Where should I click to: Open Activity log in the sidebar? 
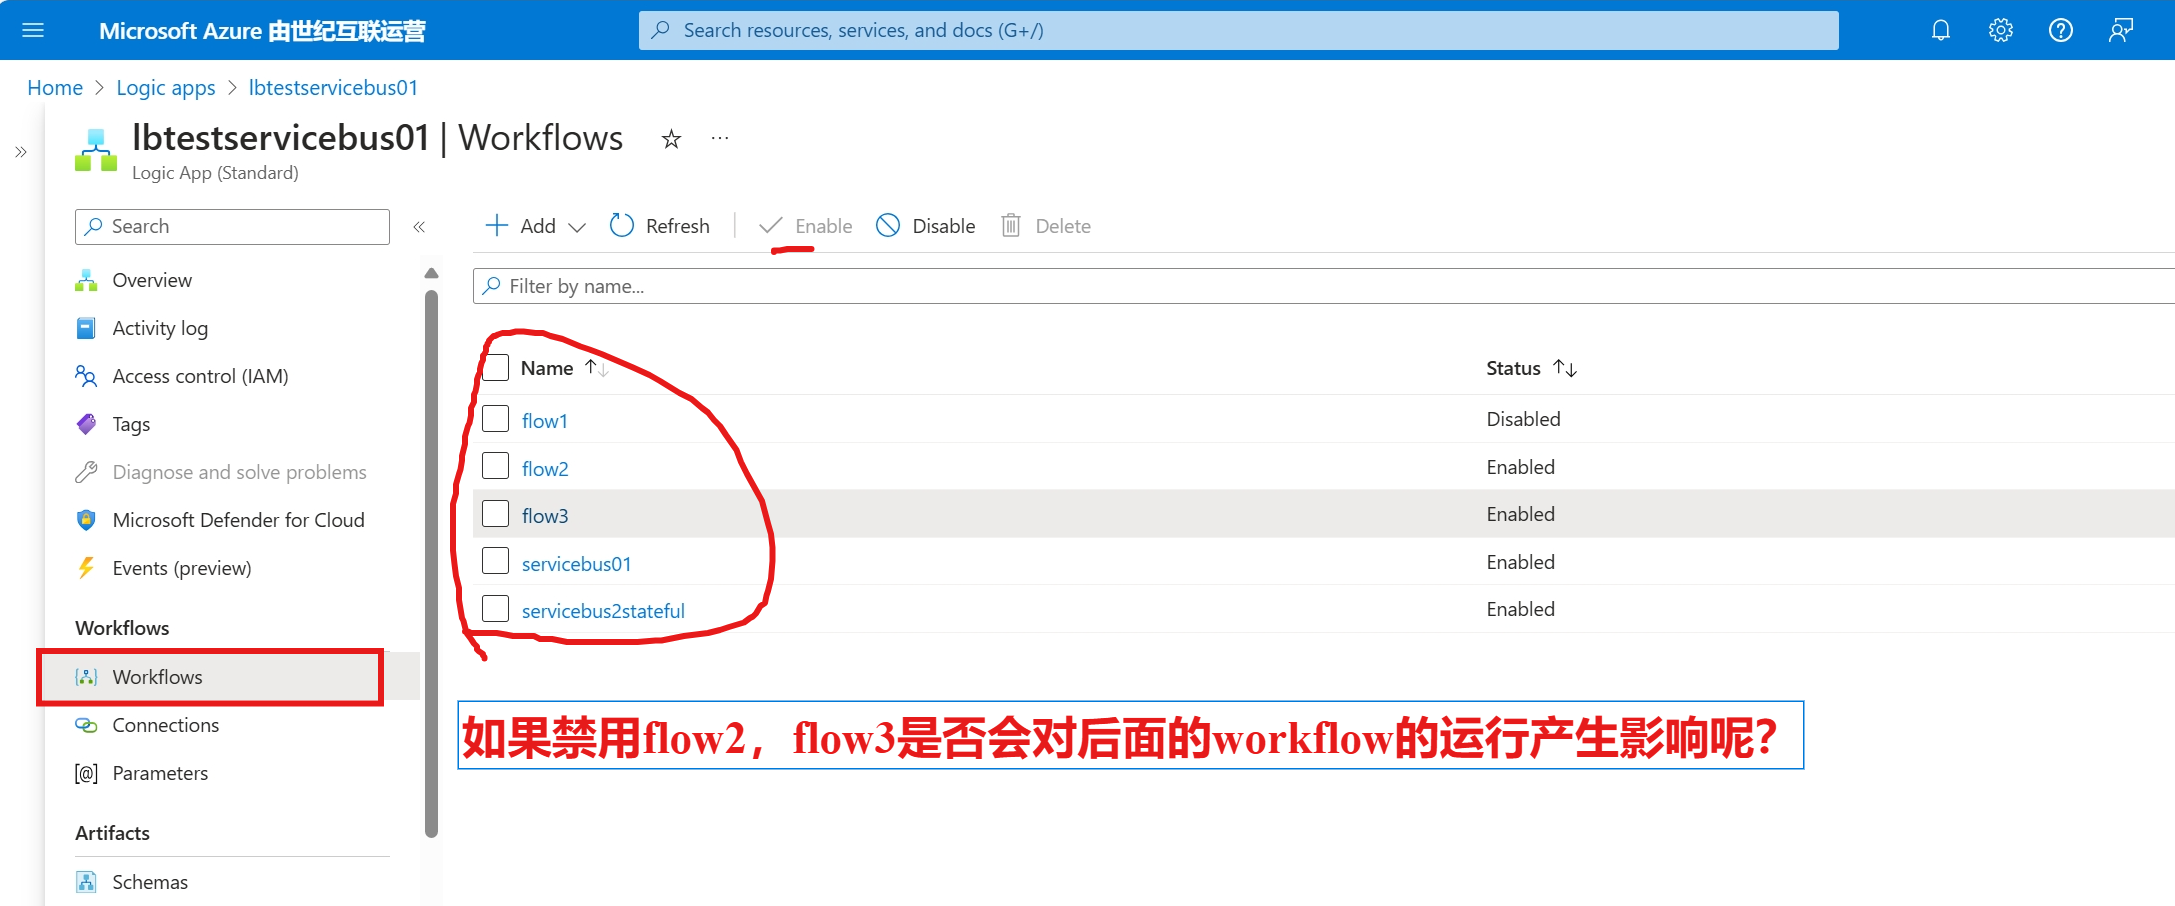click(x=160, y=328)
